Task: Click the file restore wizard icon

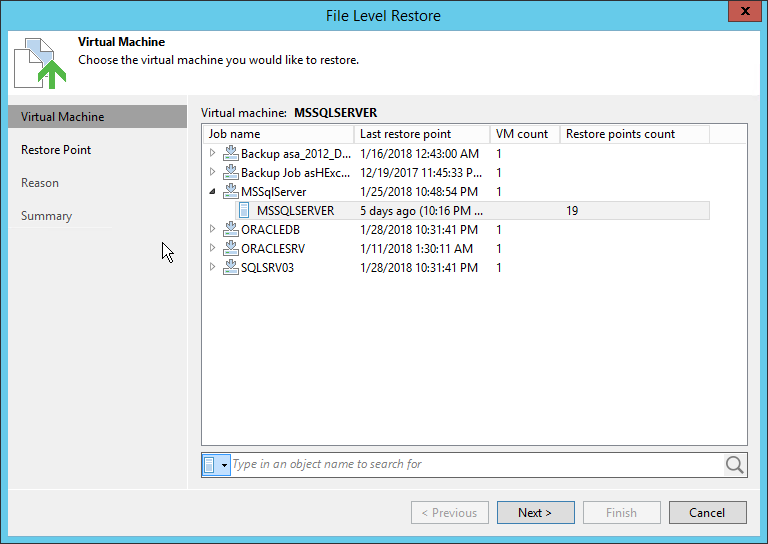Action: click(40, 63)
